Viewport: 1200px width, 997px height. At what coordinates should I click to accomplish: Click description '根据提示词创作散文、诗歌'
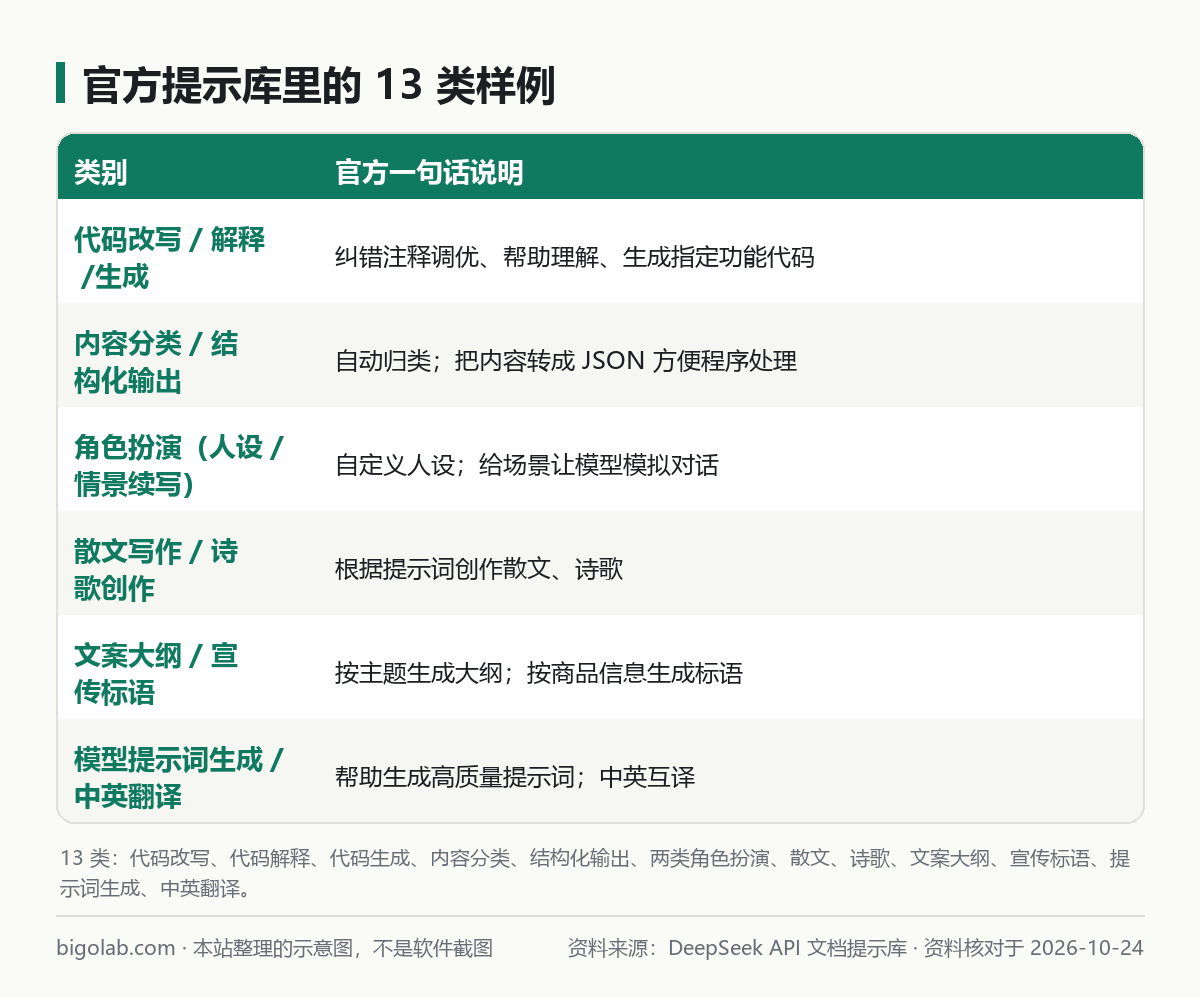coord(479,570)
